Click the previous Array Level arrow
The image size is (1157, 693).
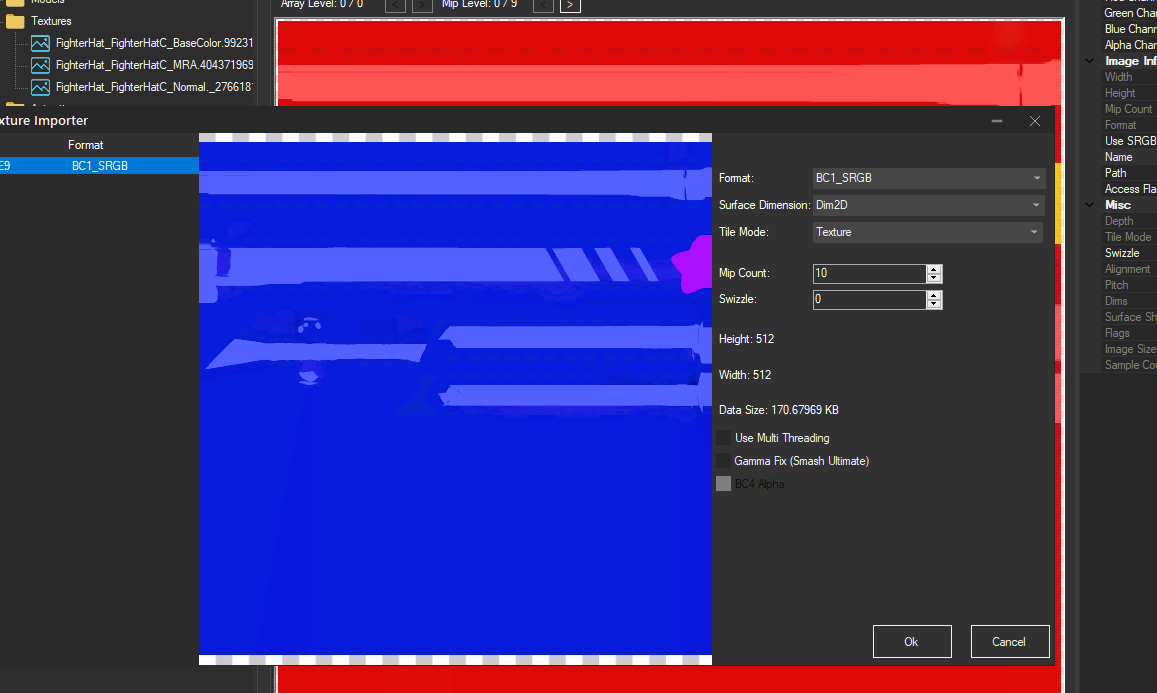tap(395, 5)
